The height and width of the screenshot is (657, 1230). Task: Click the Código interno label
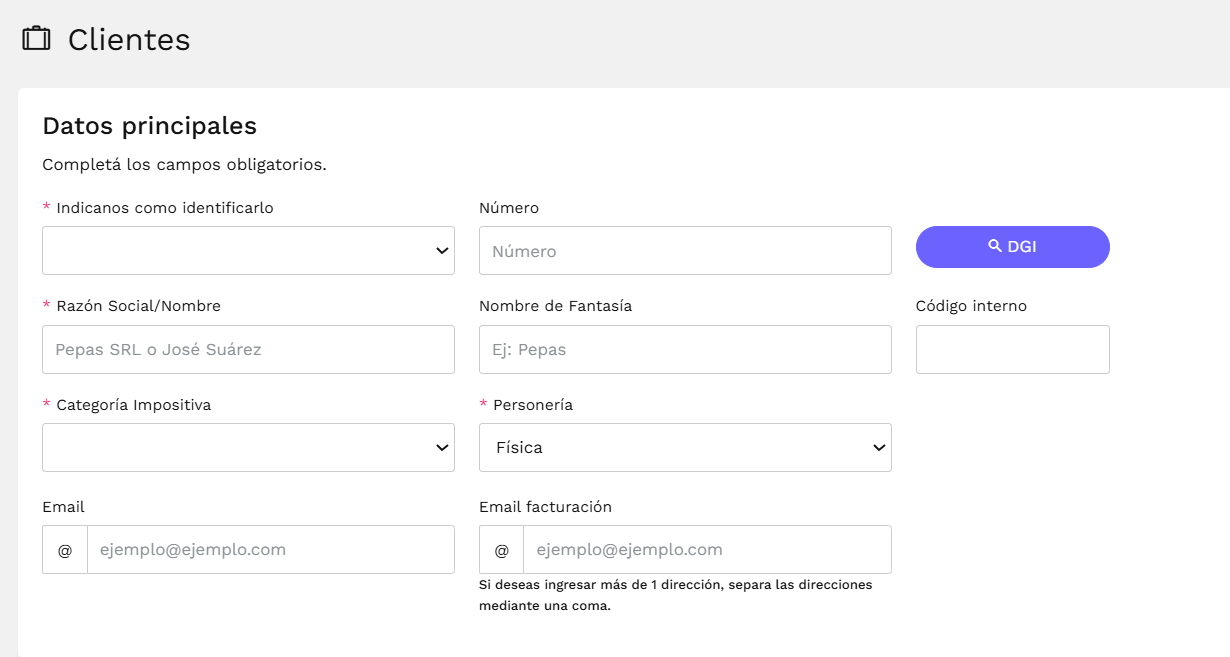click(971, 306)
